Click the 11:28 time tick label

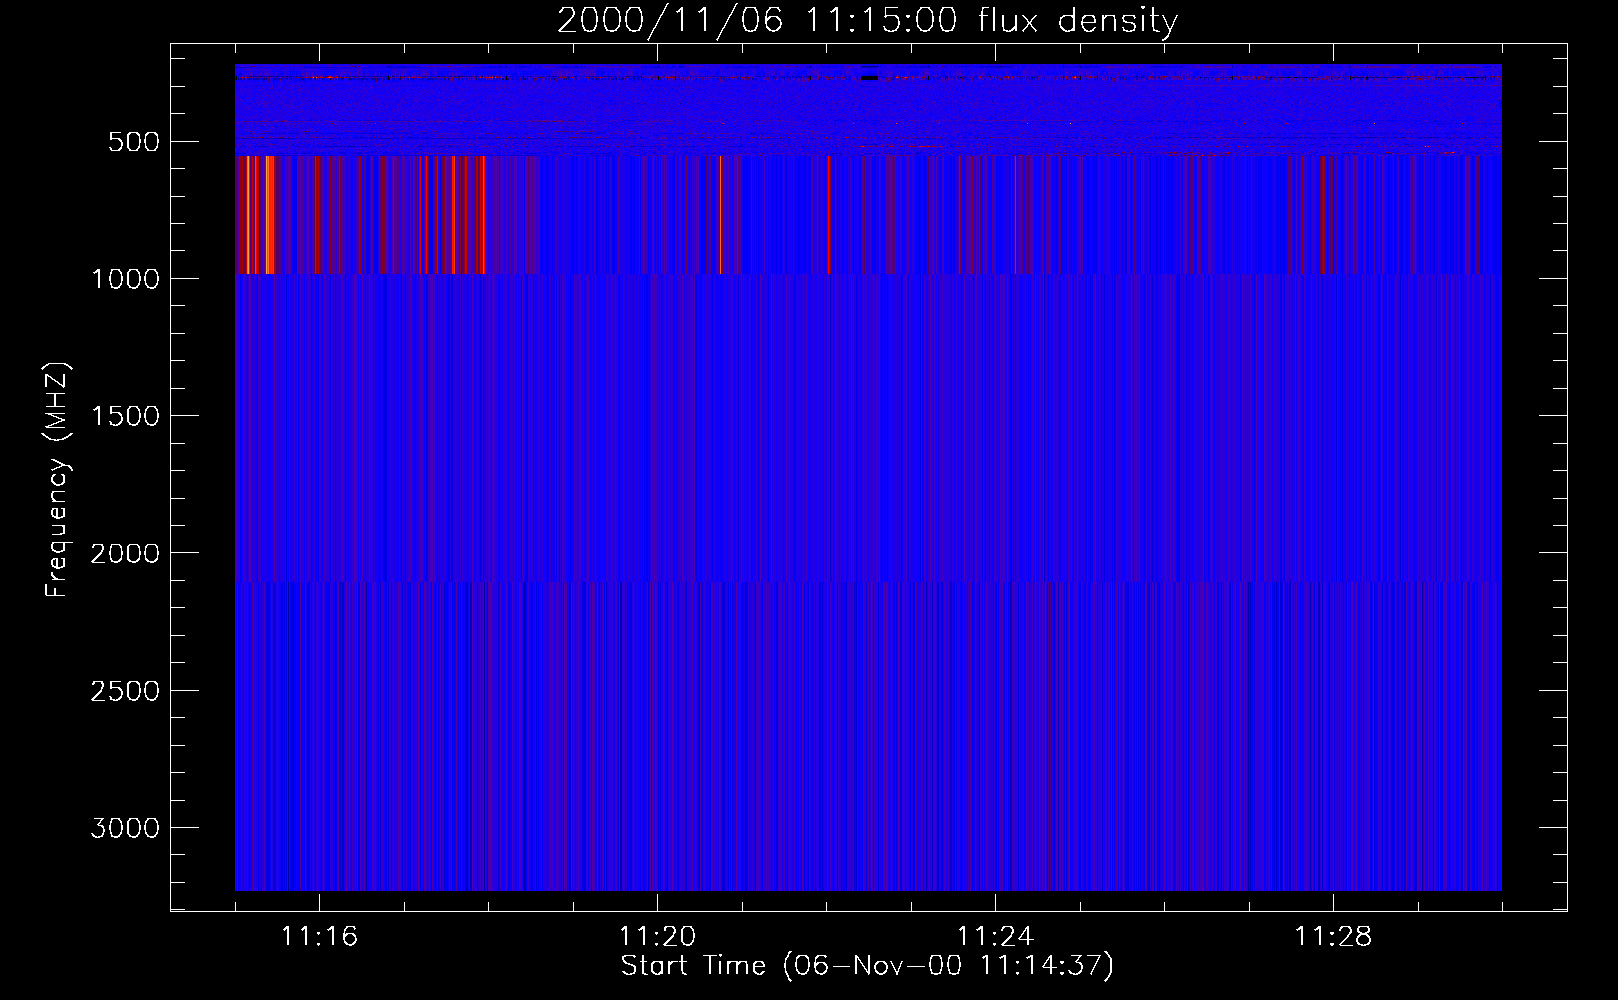[1333, 937]
